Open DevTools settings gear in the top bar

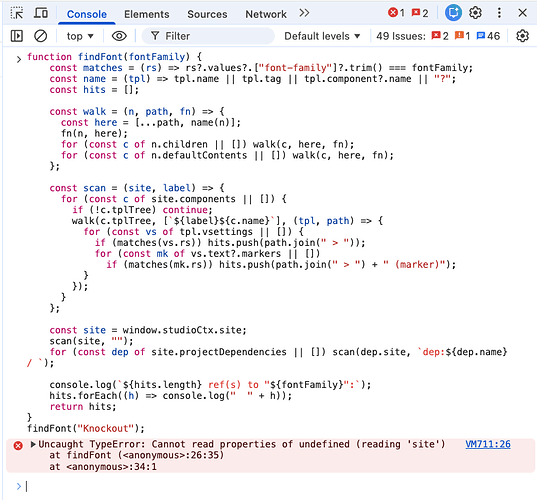pos(475,13)
